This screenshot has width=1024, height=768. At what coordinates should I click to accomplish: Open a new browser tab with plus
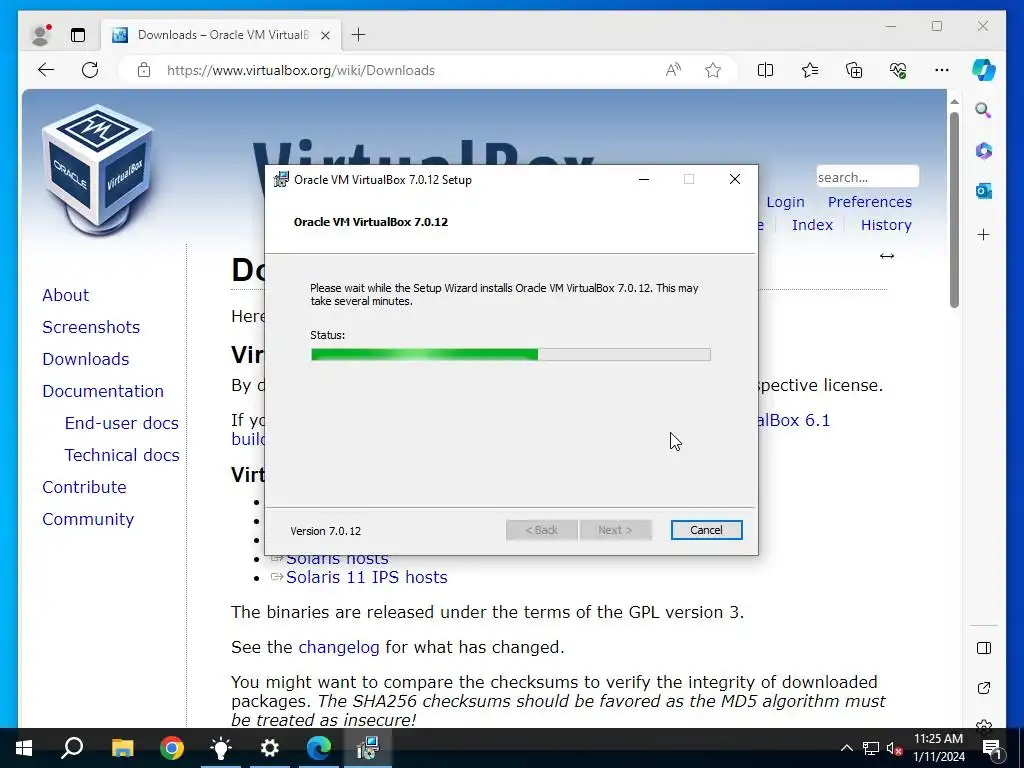(359, 35)
